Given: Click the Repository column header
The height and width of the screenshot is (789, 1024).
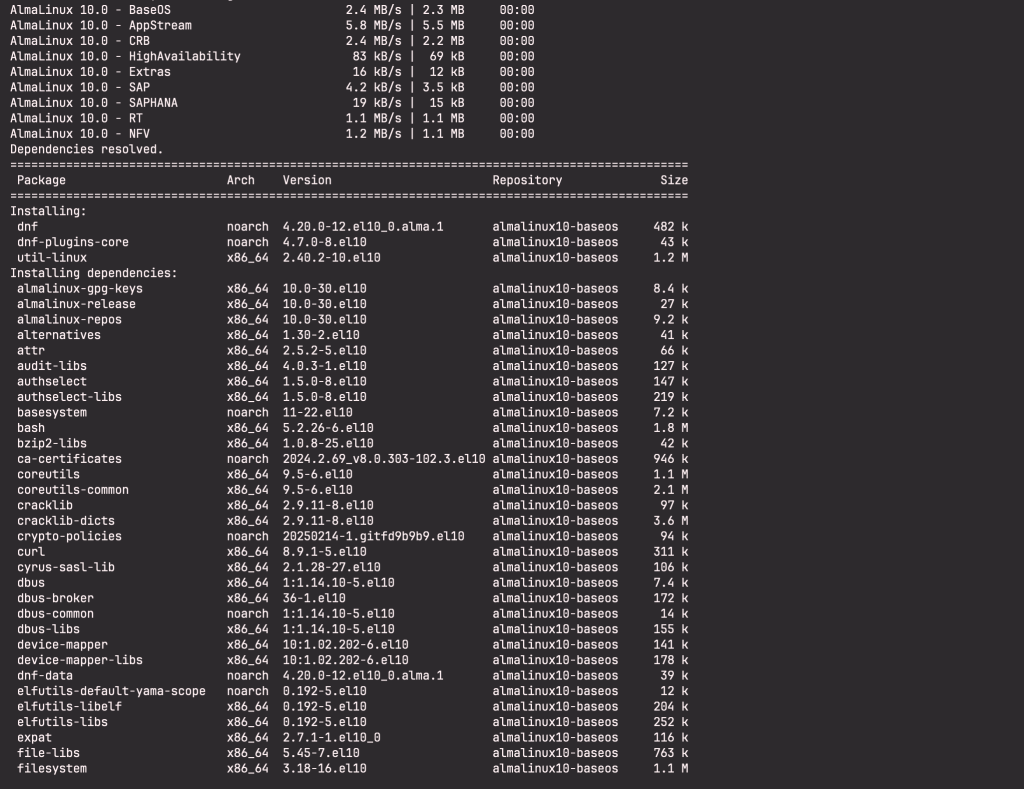Looking at the screenshot, I should [x=528, y=179].
